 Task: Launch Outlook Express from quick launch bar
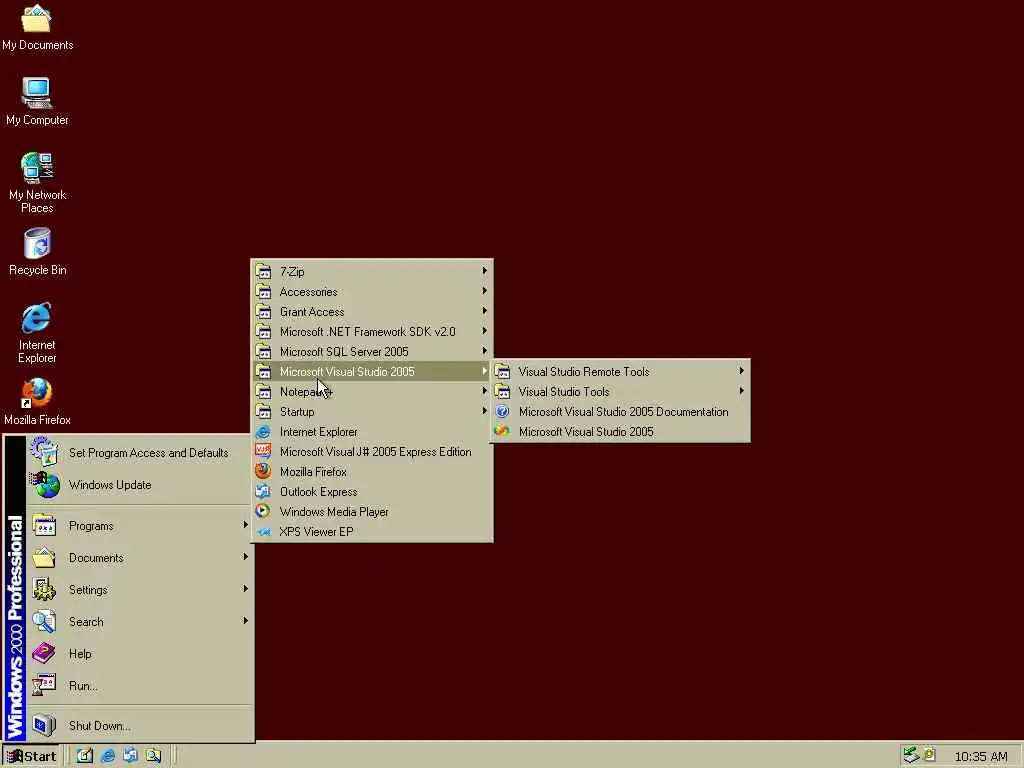[x=130, y=756]
